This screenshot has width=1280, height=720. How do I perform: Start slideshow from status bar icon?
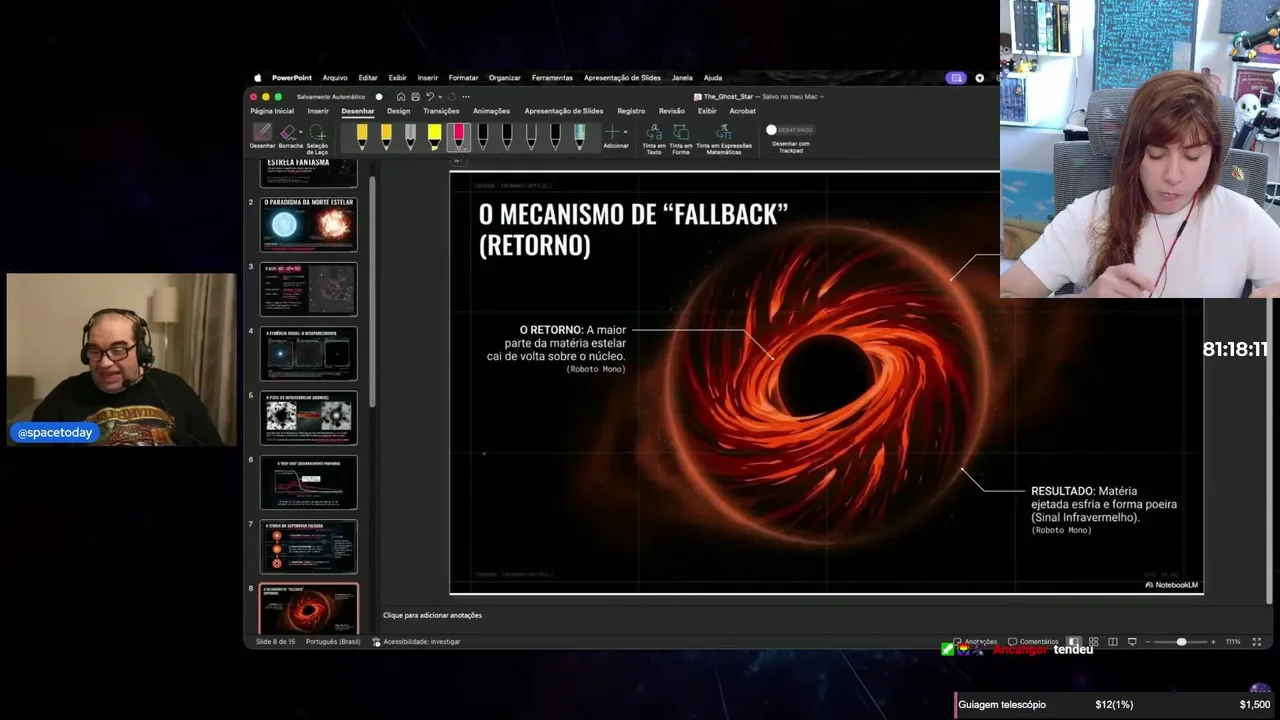pyautogui.click(x=1132, y=641)
